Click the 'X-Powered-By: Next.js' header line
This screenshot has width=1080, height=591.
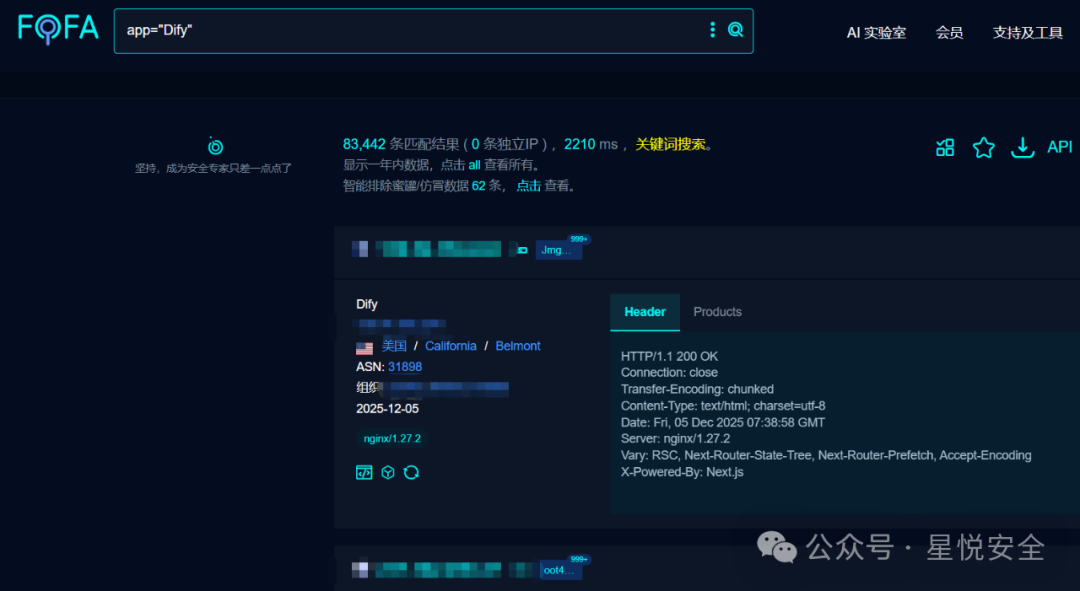coord(682,472)
